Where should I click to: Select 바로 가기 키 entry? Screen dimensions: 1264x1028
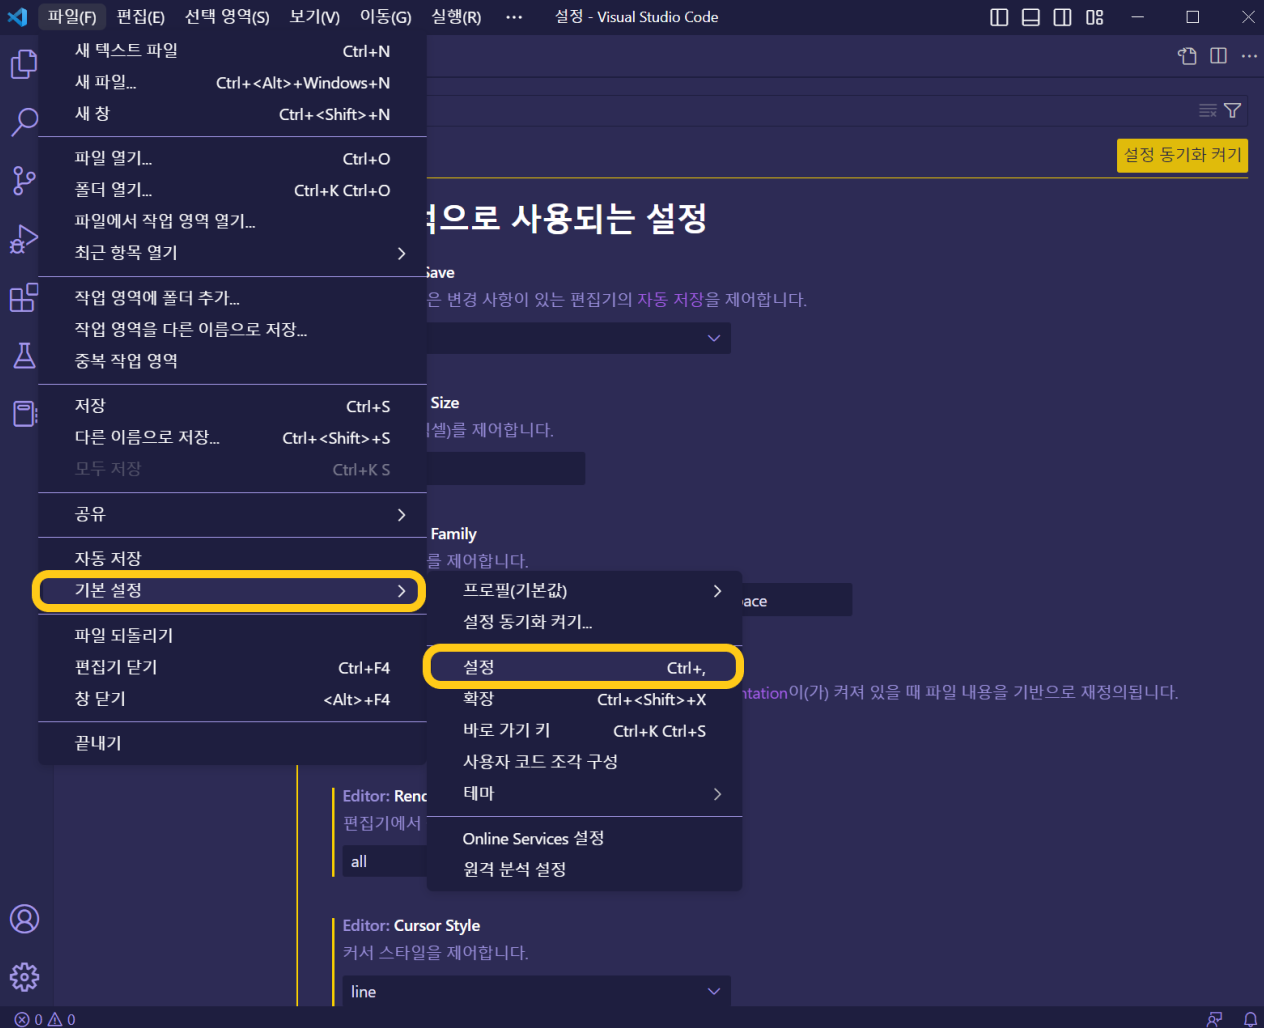click(x=585, y=730)
